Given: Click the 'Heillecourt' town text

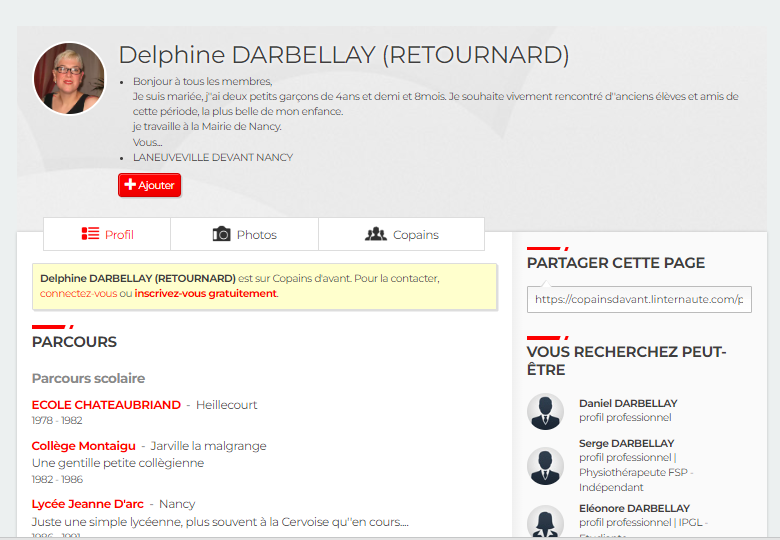Looking at the screenshot, I should (226, 405).
